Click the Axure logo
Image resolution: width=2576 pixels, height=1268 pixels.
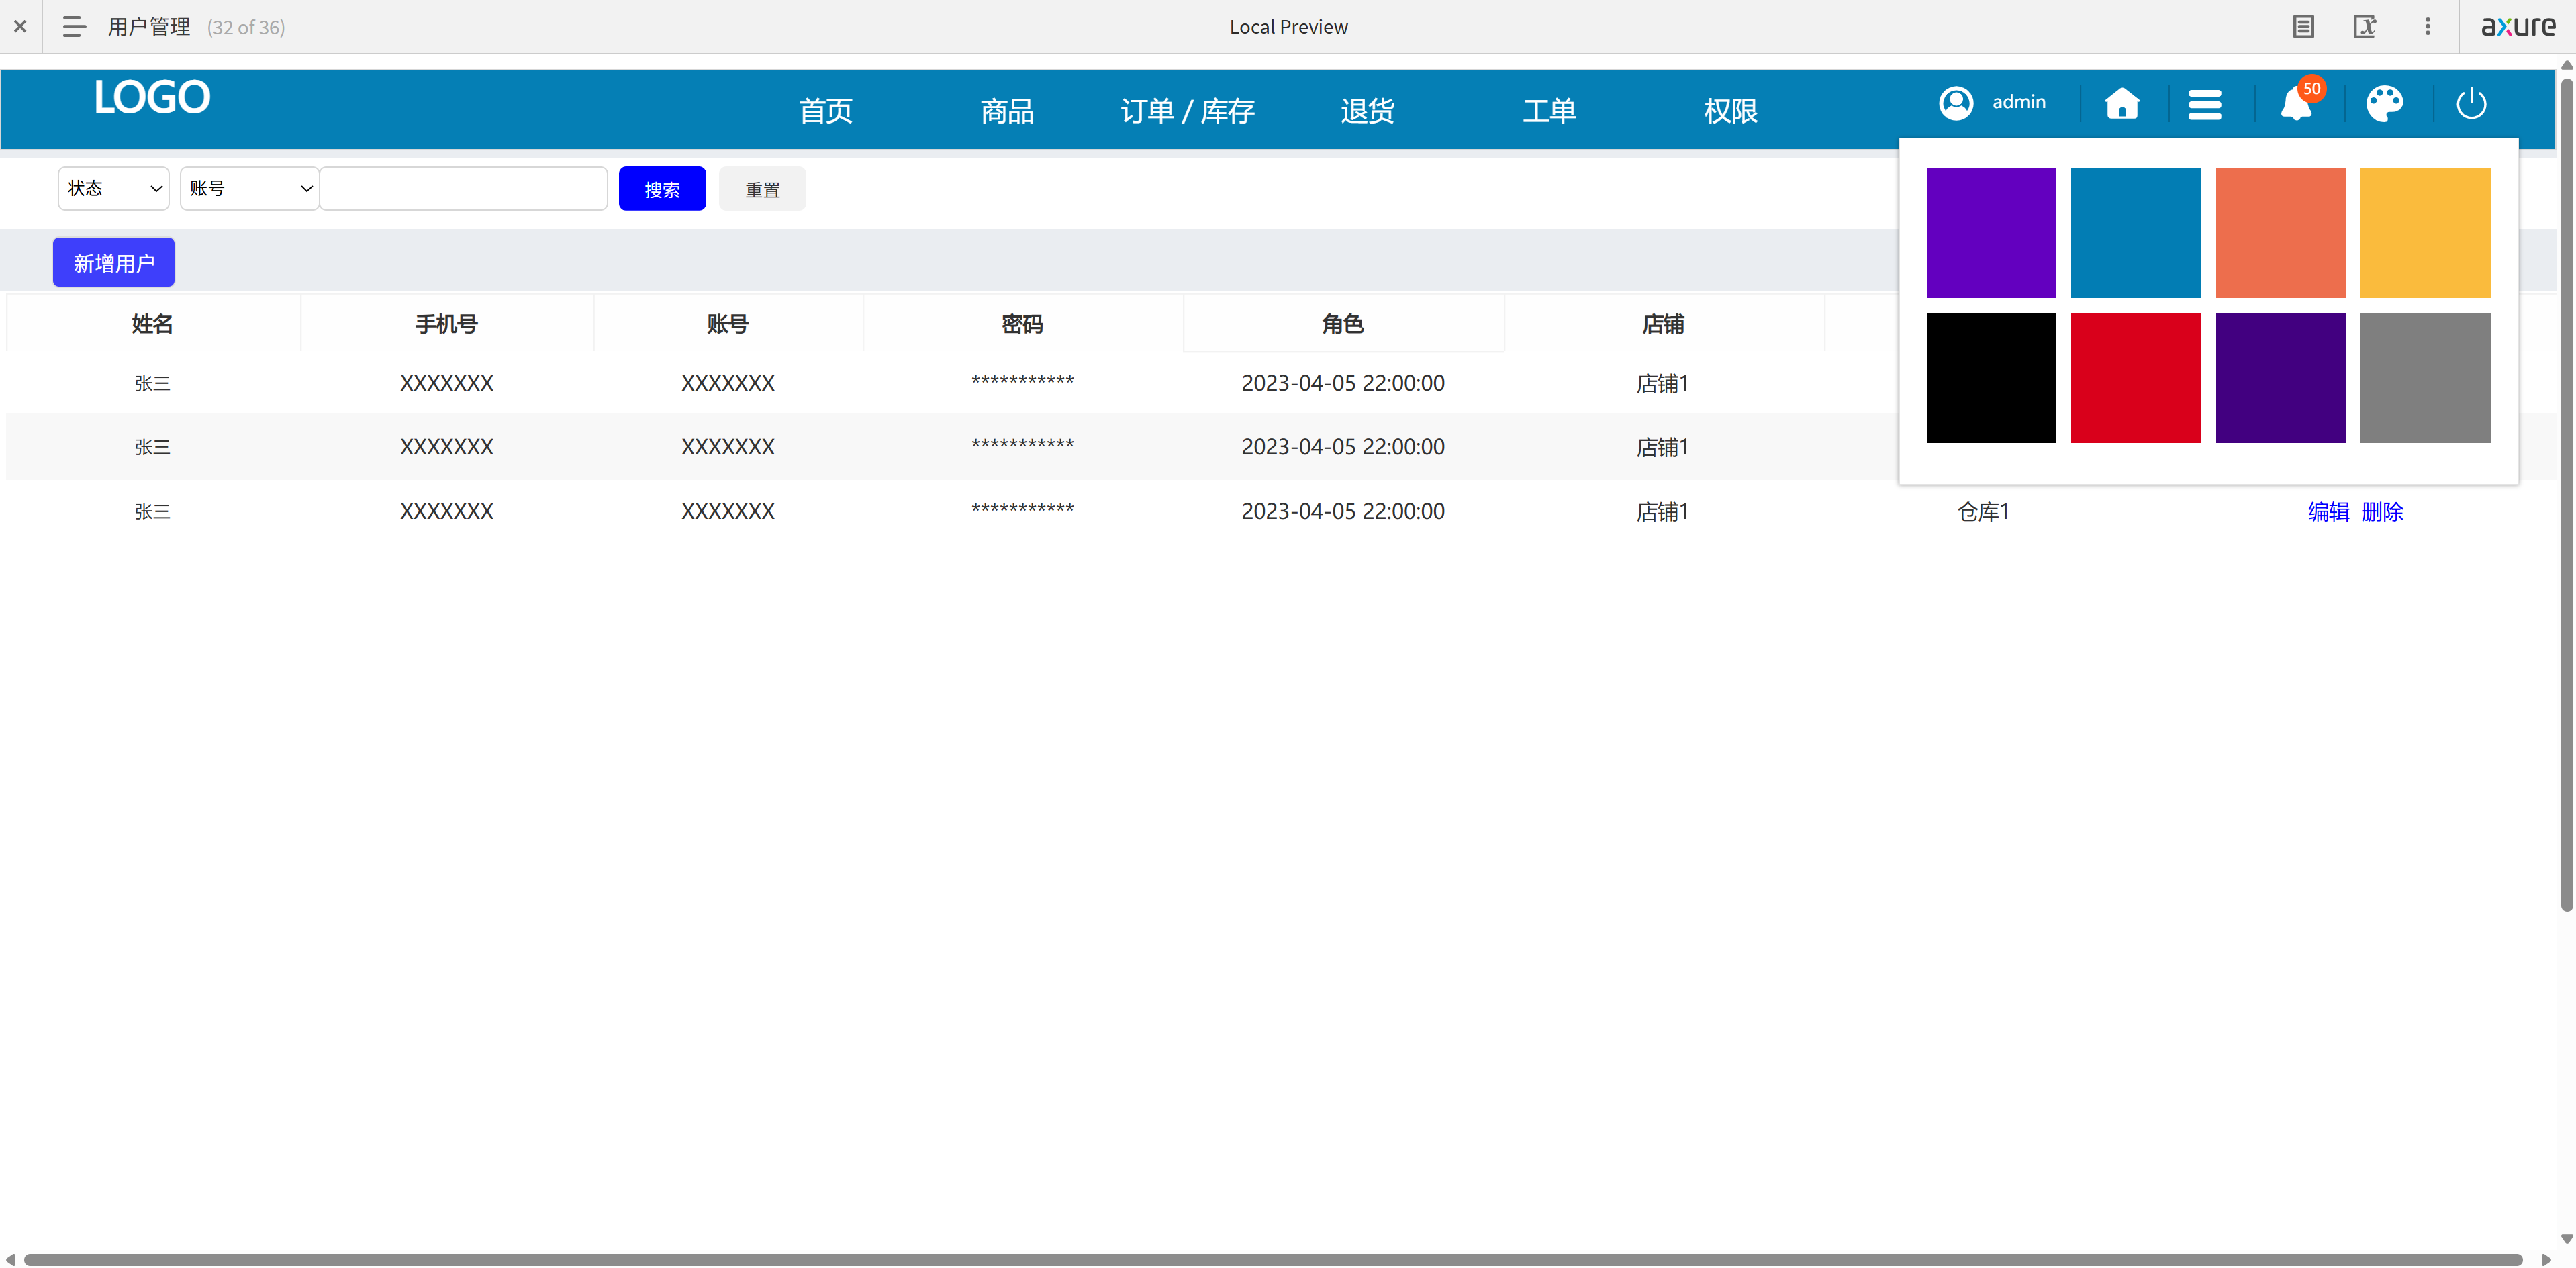(2518, 27)
